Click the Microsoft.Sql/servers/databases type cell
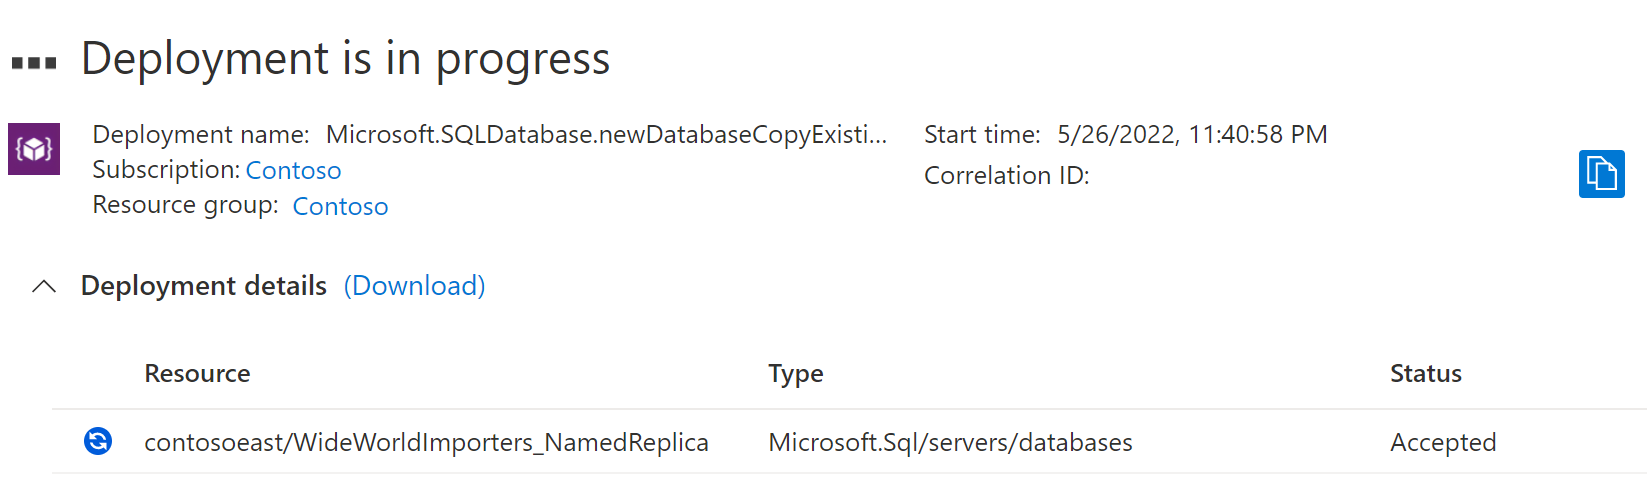 (950, 442)
